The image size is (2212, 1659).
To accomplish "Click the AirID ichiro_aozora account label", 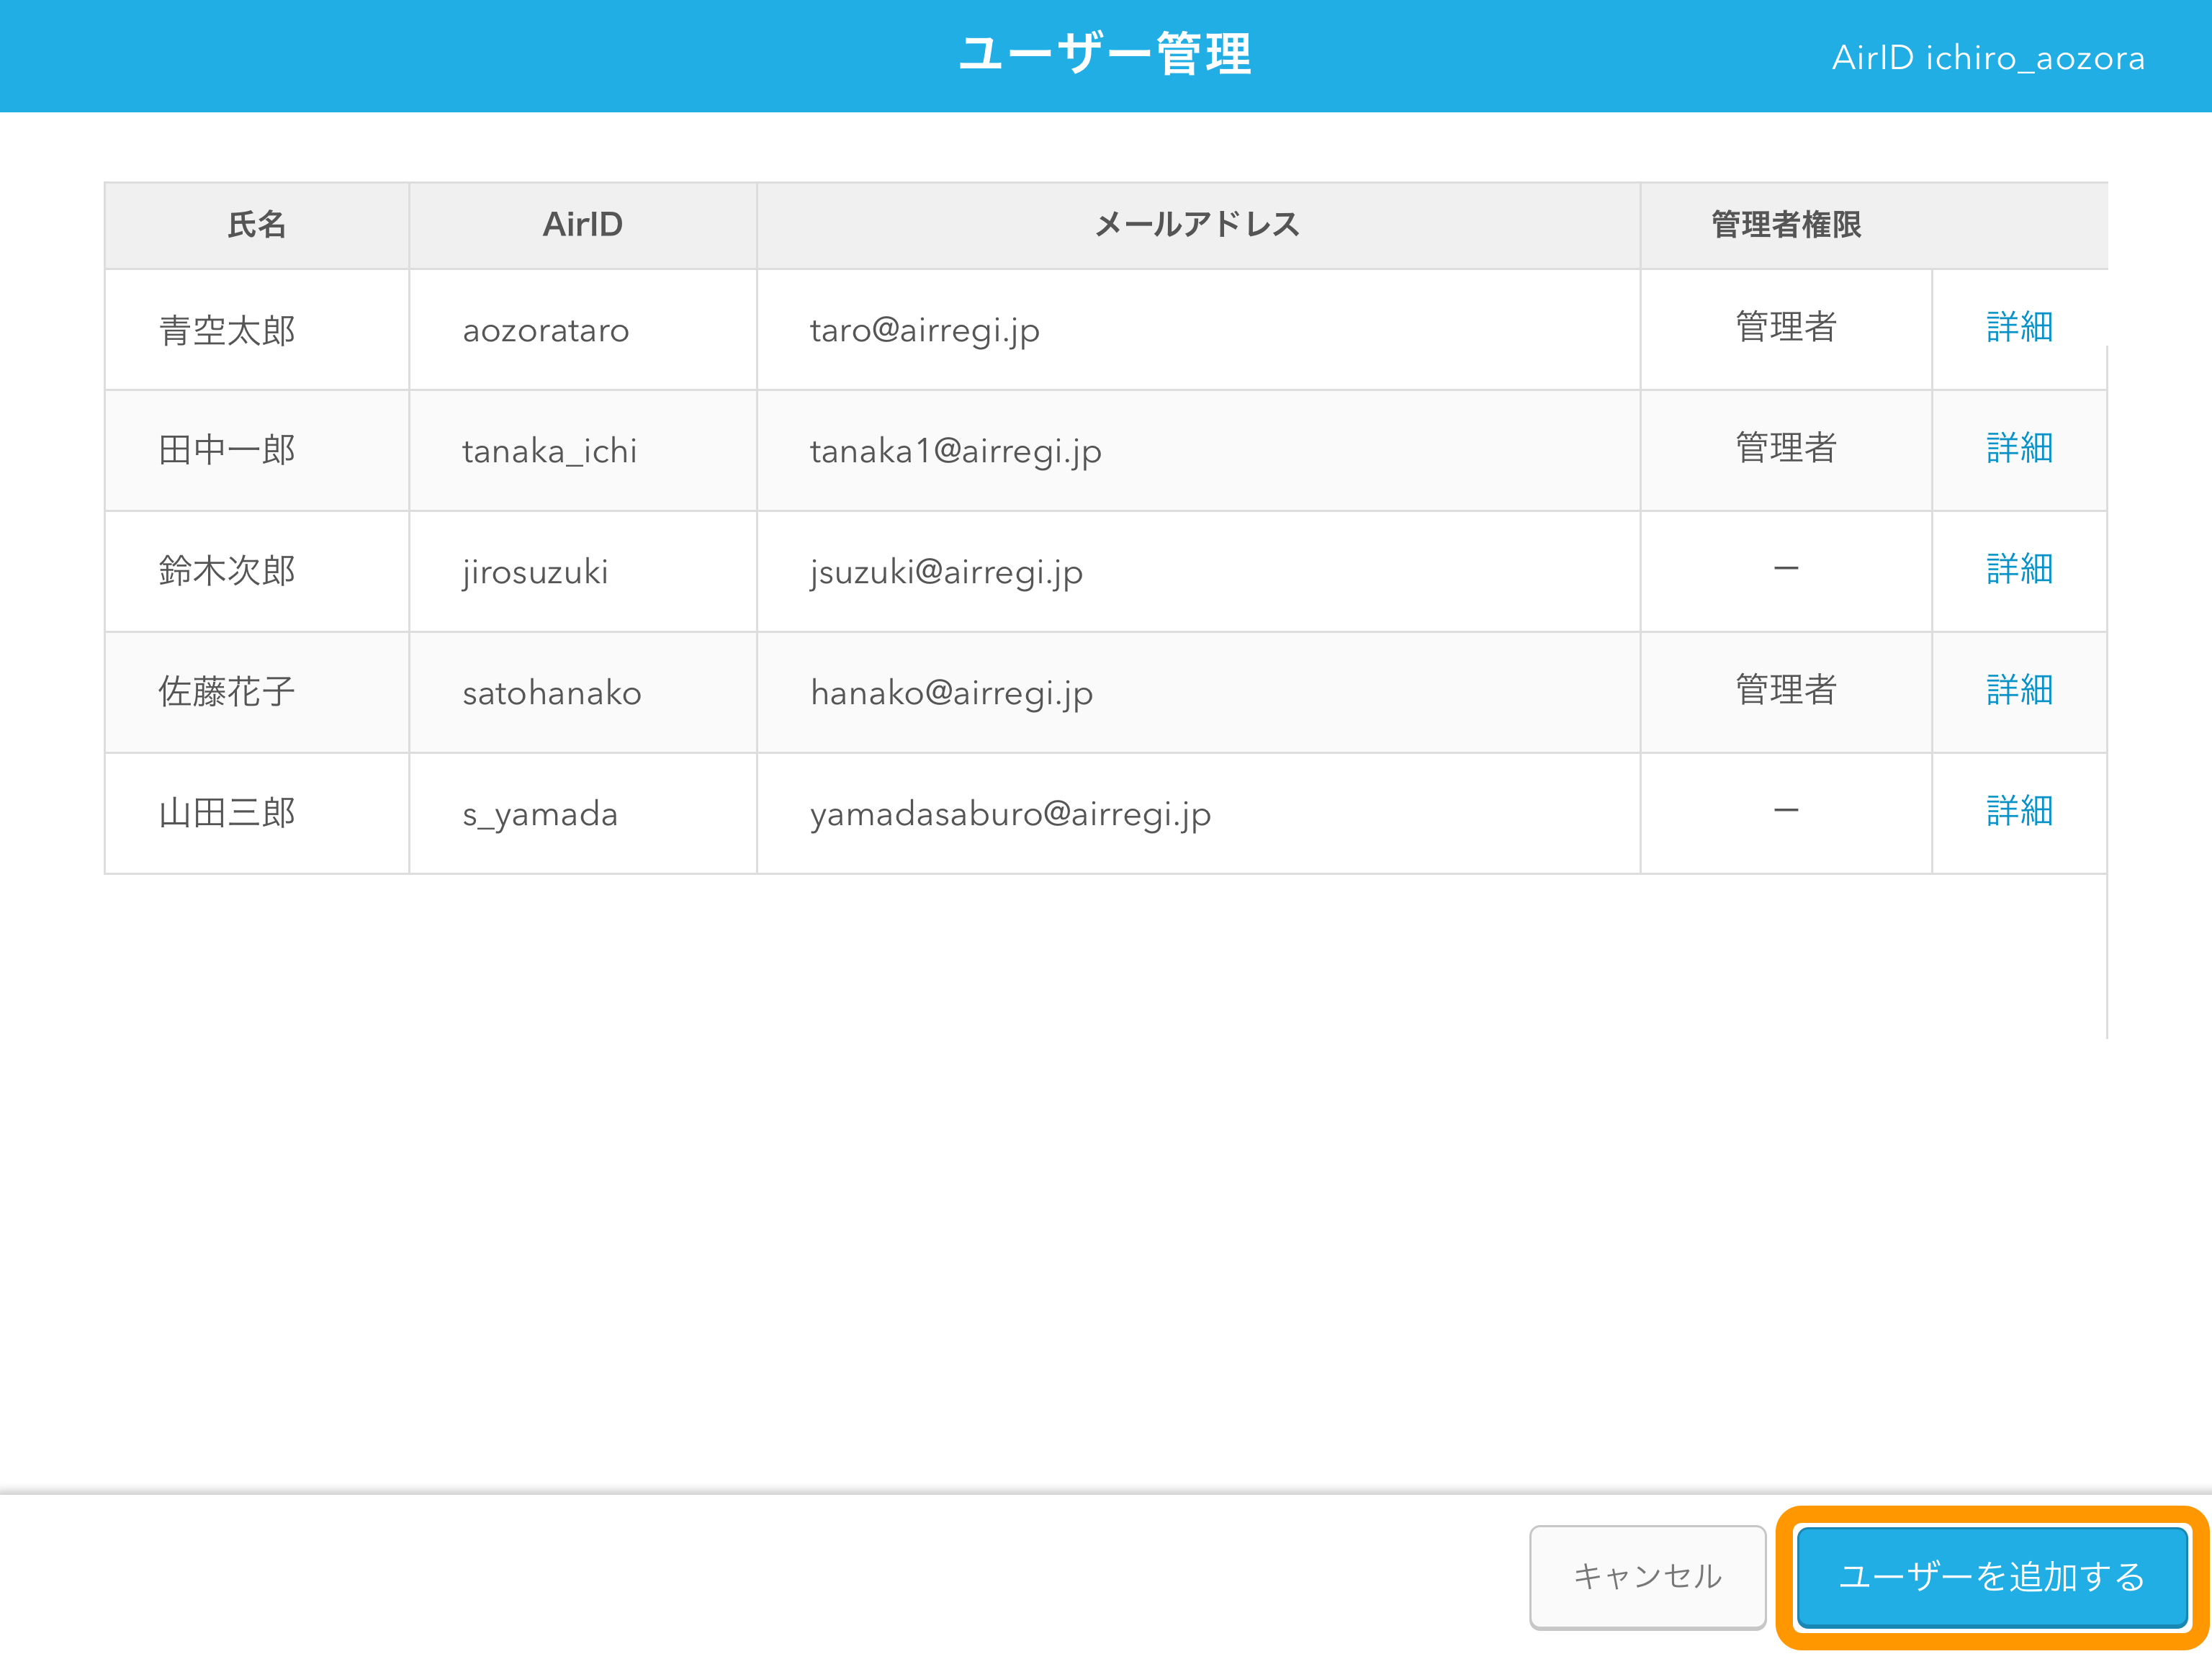I will tap(1988, 58).
